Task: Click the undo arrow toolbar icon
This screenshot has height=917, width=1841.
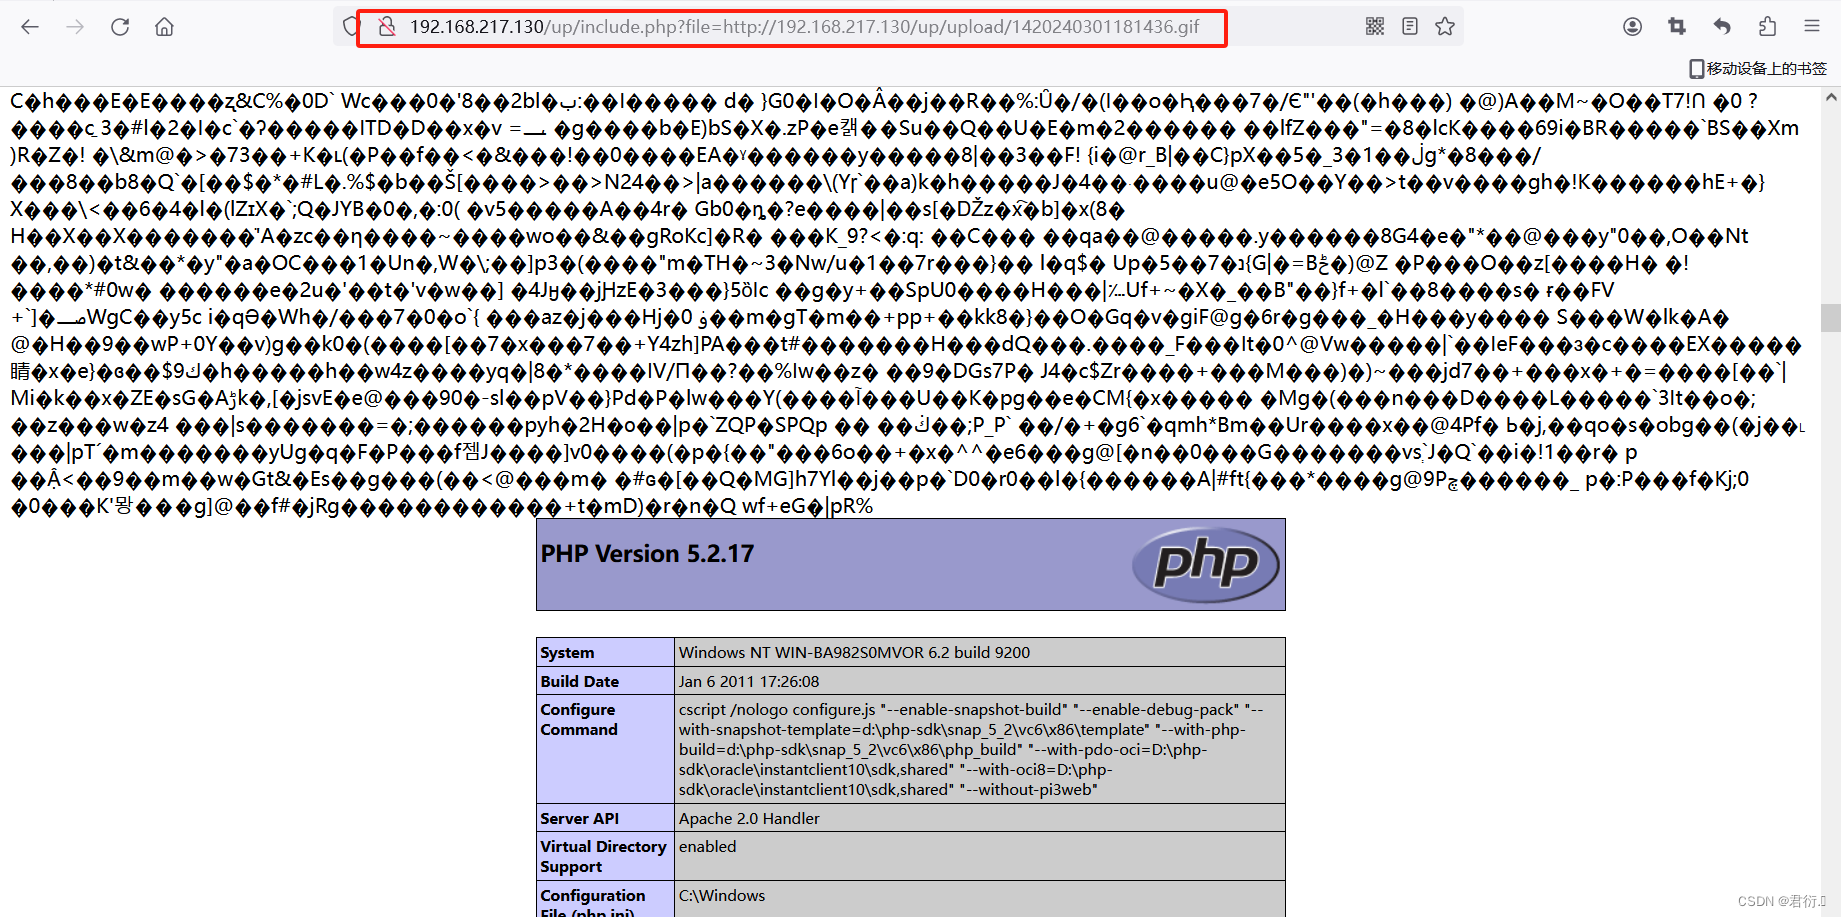Action: pos(1722,27)
